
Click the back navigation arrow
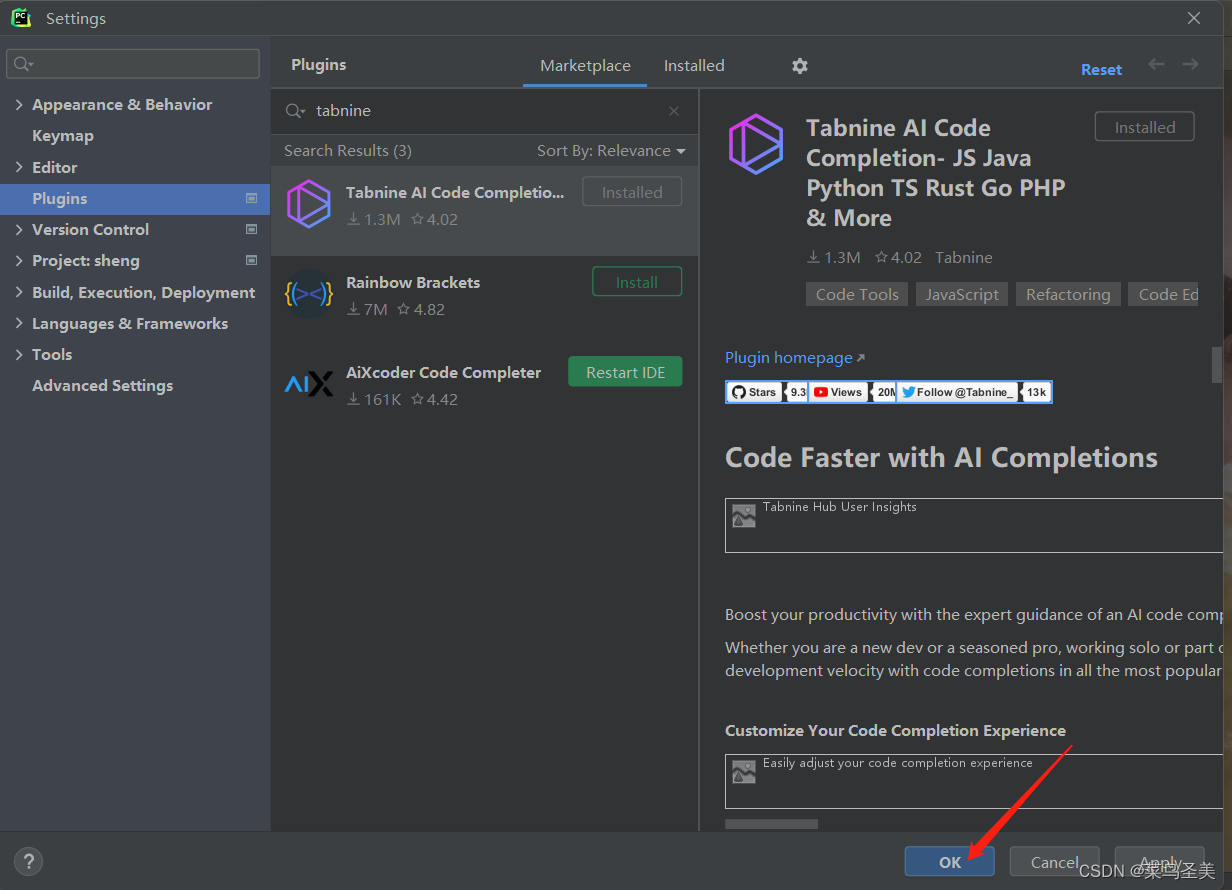(x=1156, y=64)
